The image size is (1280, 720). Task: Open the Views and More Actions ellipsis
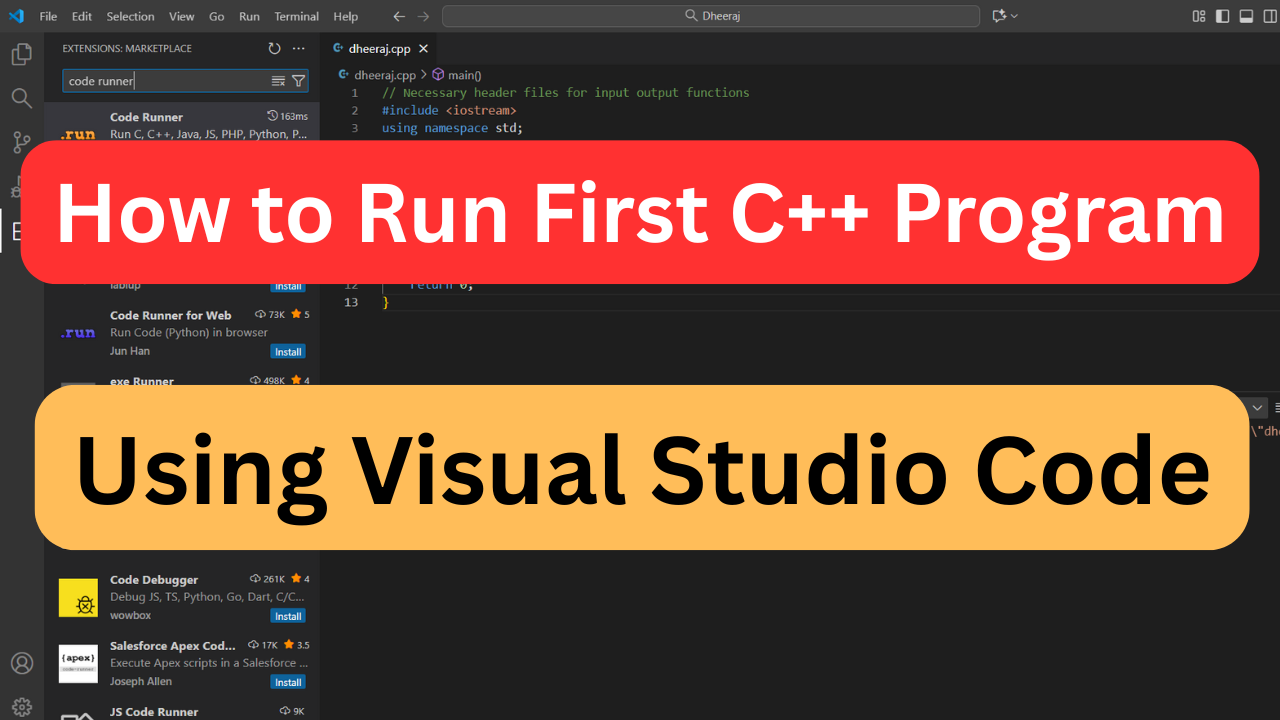(299, 48)
